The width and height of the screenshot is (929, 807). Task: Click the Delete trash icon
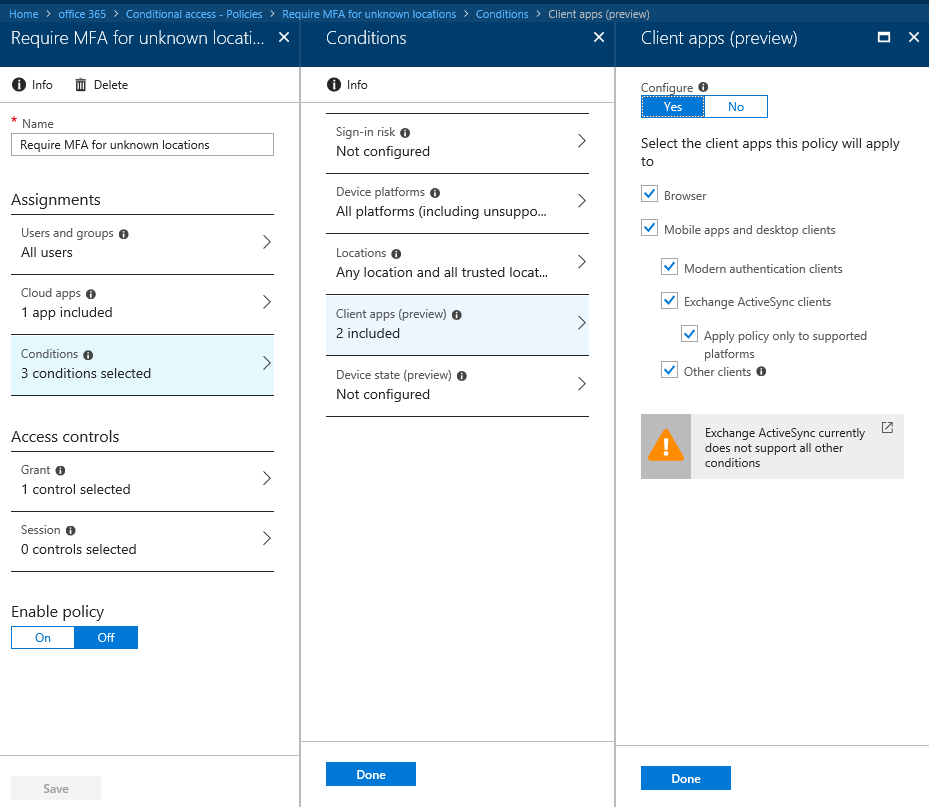pyautogui.click(x=81, y=85)
